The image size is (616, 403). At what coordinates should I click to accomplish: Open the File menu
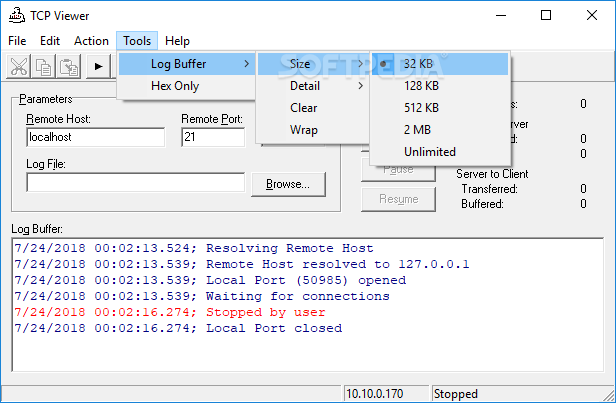(17, 41)
